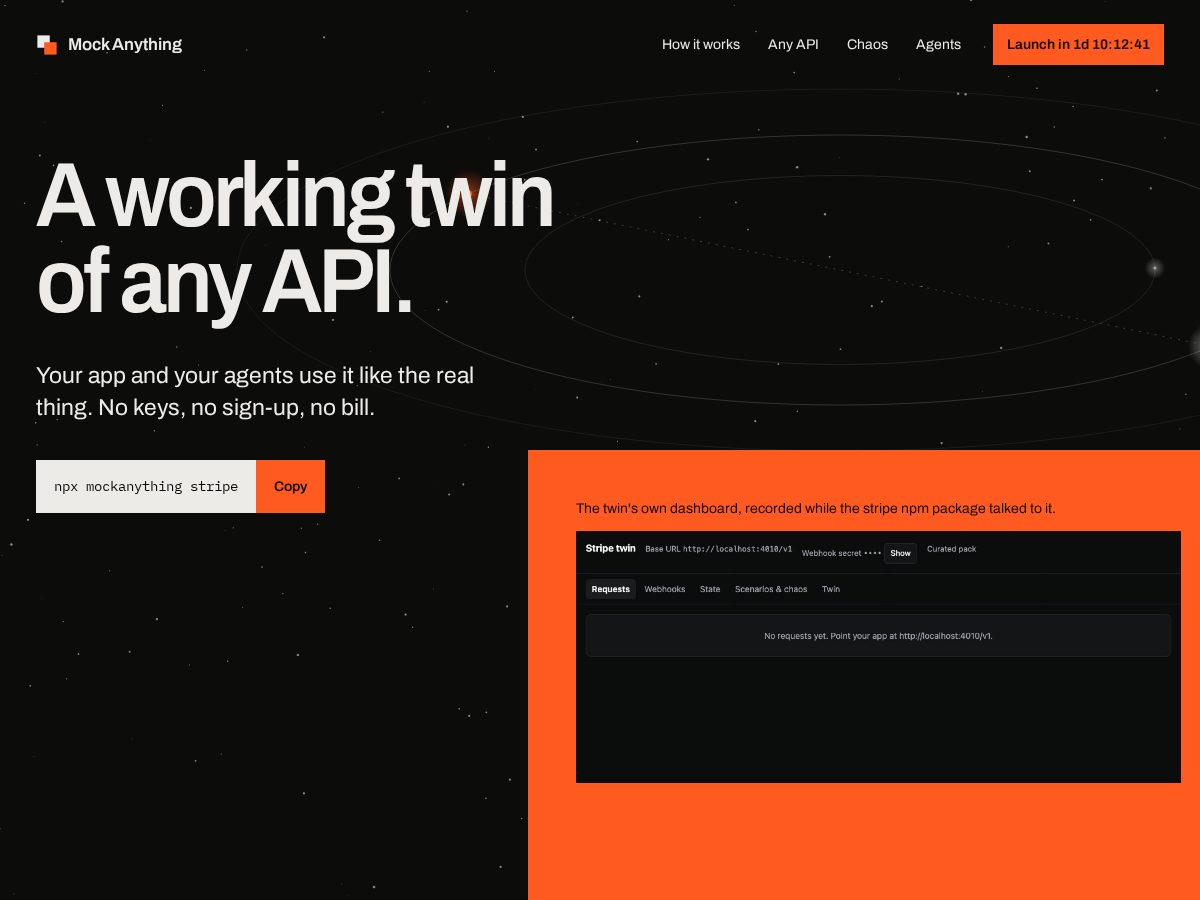Open the Any API nav link
This screenshot has width=1200, height=900.
[793, 44]
